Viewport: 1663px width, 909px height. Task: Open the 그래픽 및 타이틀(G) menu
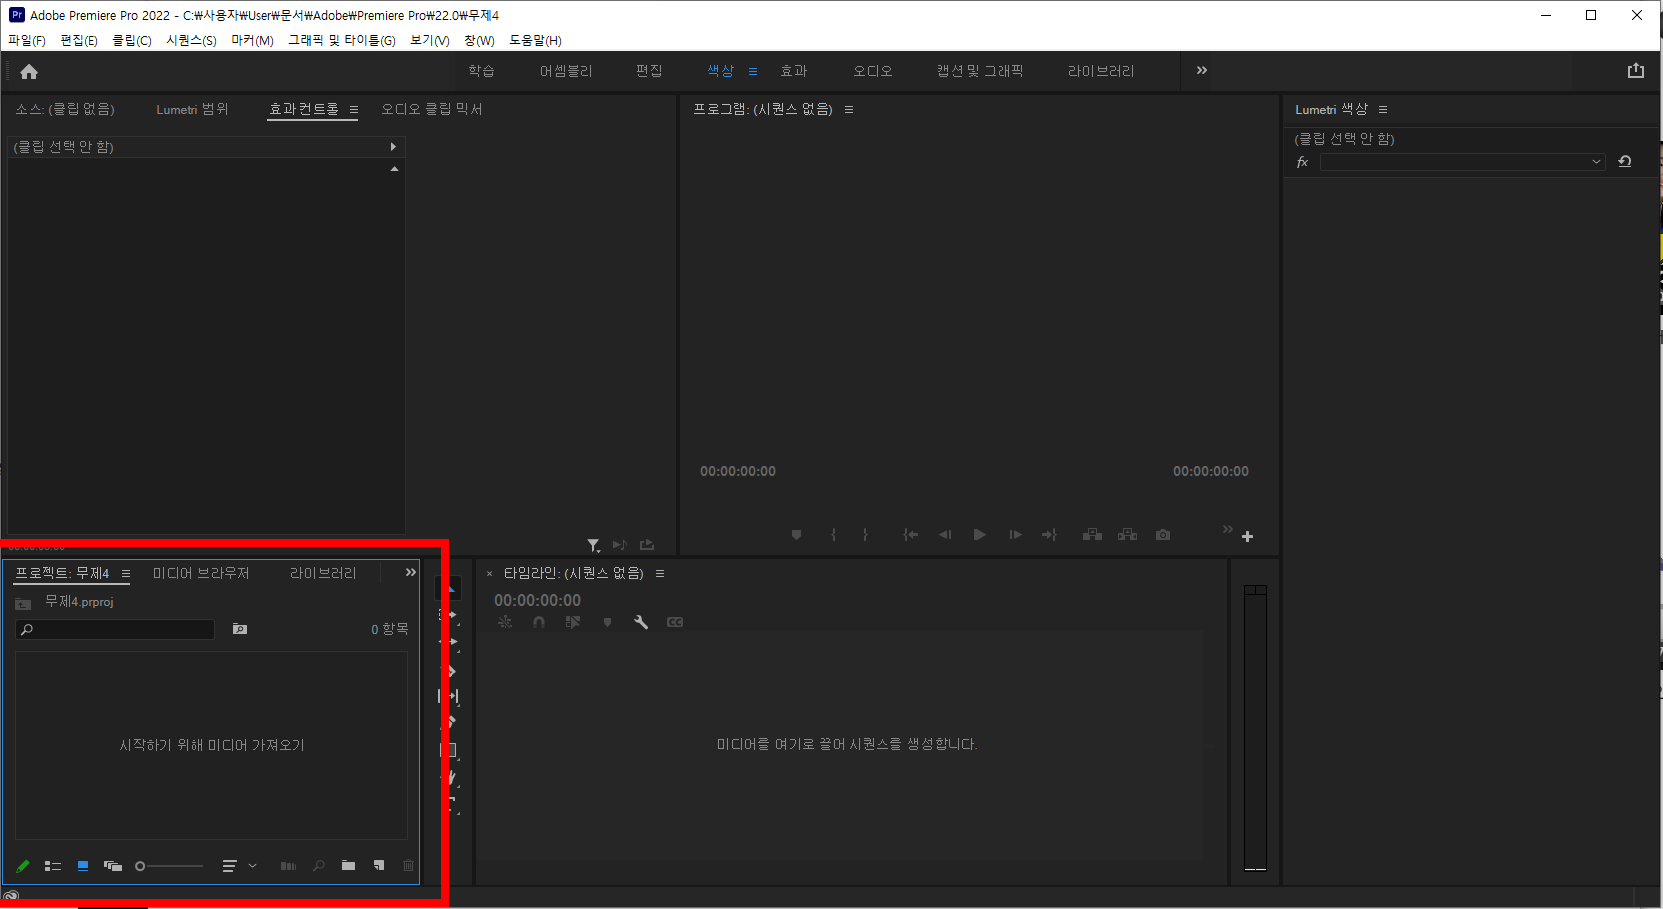tap(342, 40)
